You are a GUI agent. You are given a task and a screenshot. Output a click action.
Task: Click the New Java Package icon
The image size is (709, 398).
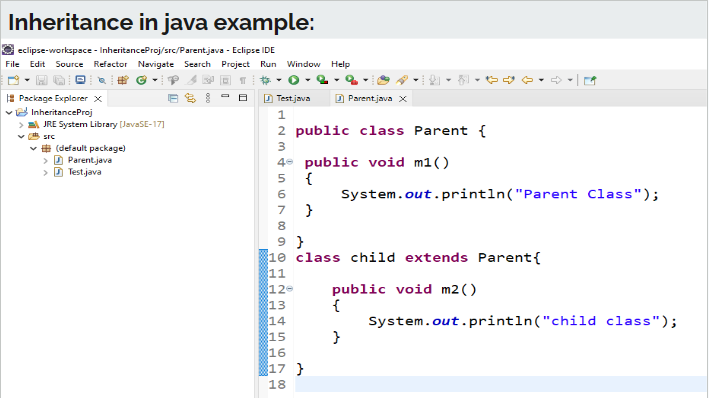123,81
